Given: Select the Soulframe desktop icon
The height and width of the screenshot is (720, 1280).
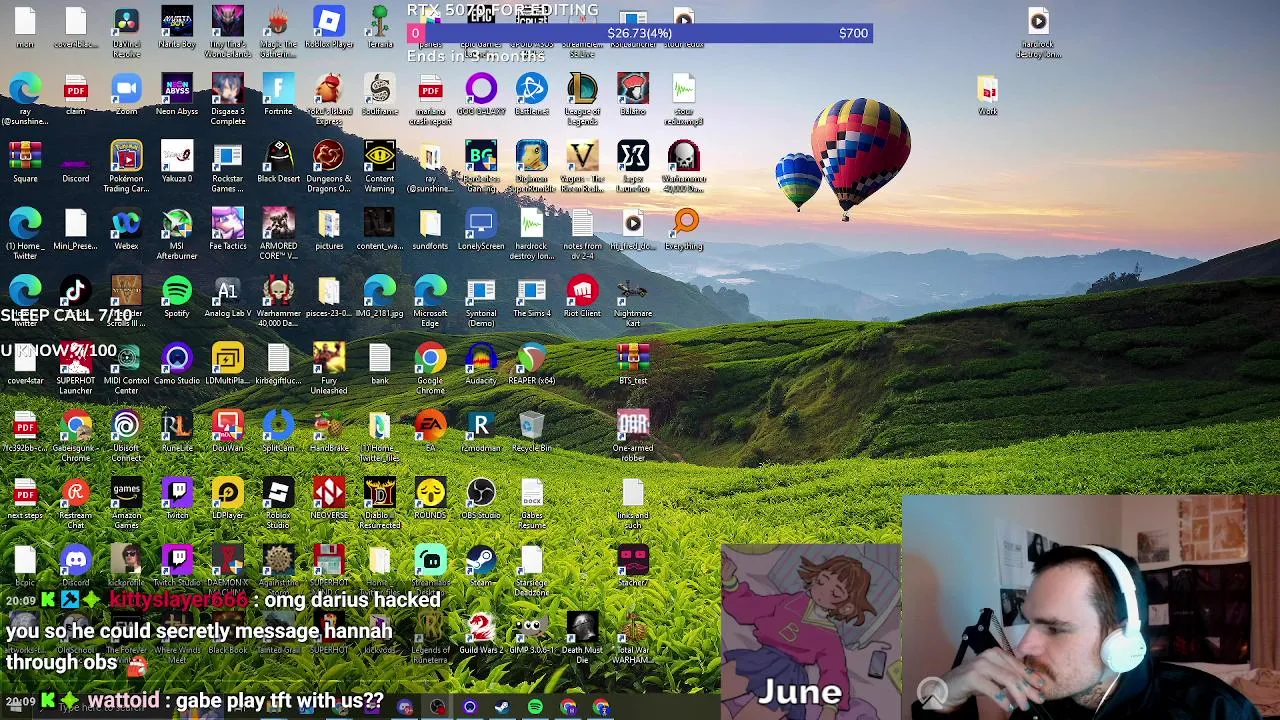Looking at the screenshot, I should click(x=380, y=95).
